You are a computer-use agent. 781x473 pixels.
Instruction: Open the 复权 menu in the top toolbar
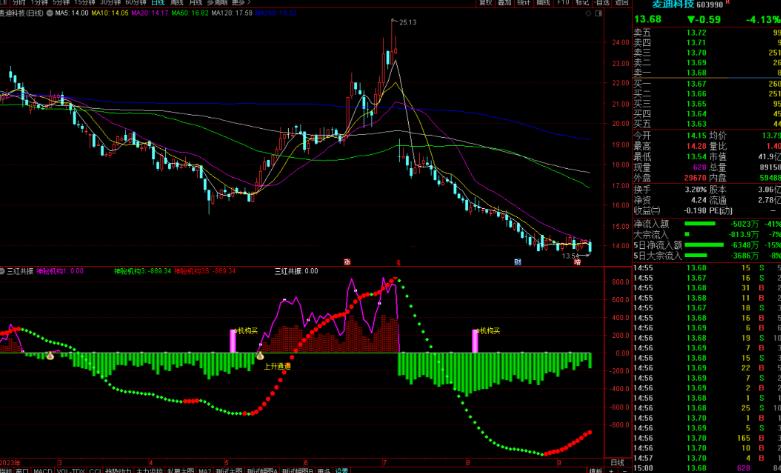click(x=486, y=2)
